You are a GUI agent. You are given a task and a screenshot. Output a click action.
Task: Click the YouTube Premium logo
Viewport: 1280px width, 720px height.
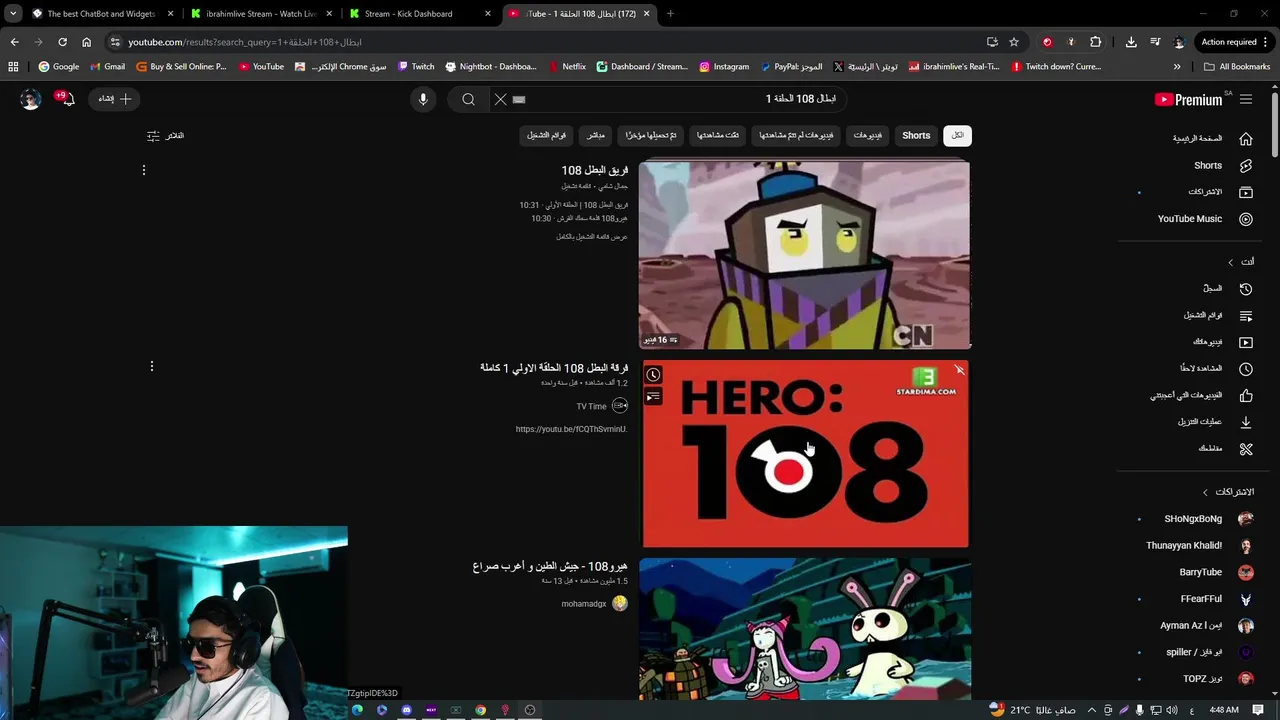1188,99
